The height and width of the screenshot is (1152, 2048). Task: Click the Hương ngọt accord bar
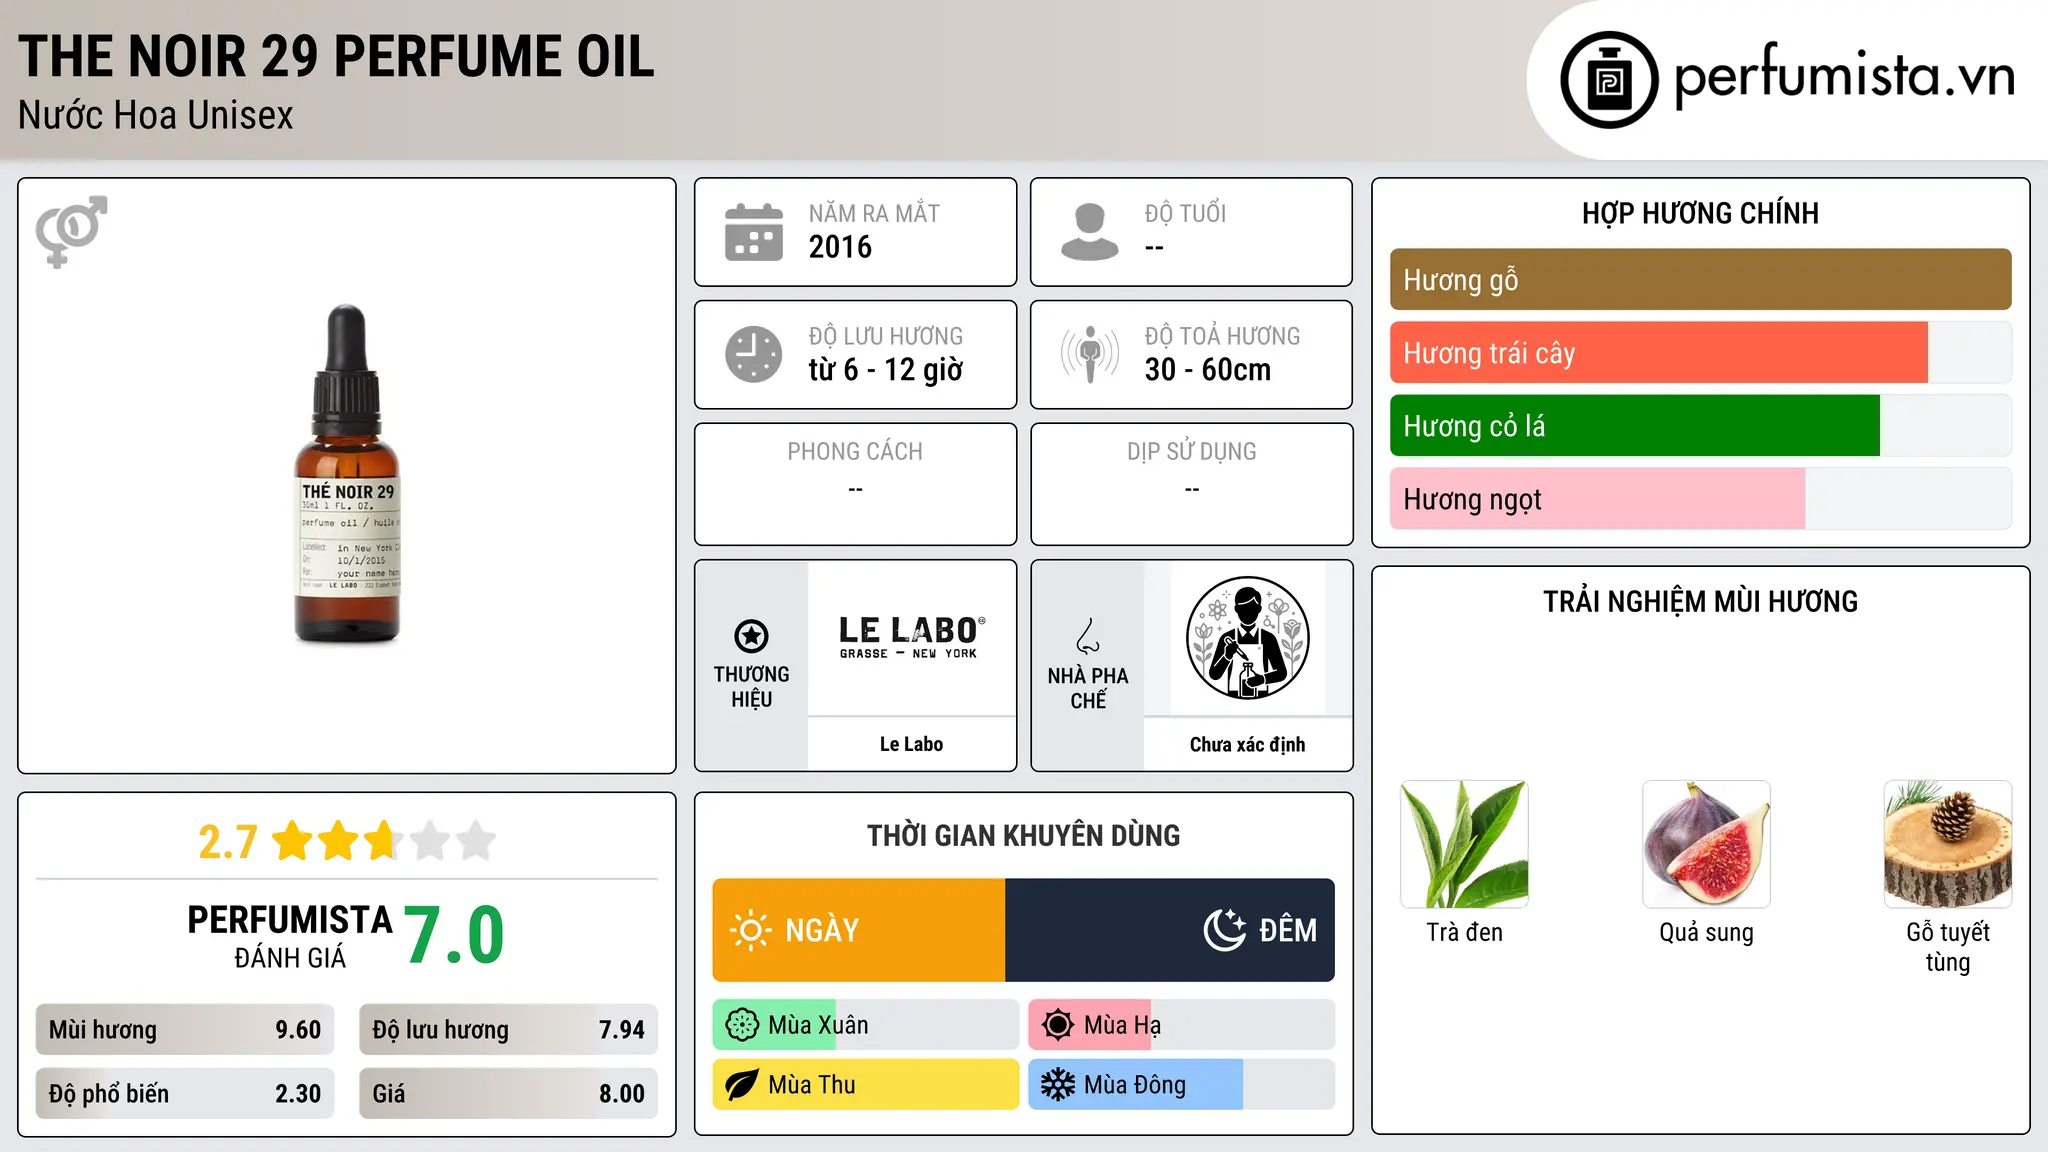[1700, 499]
